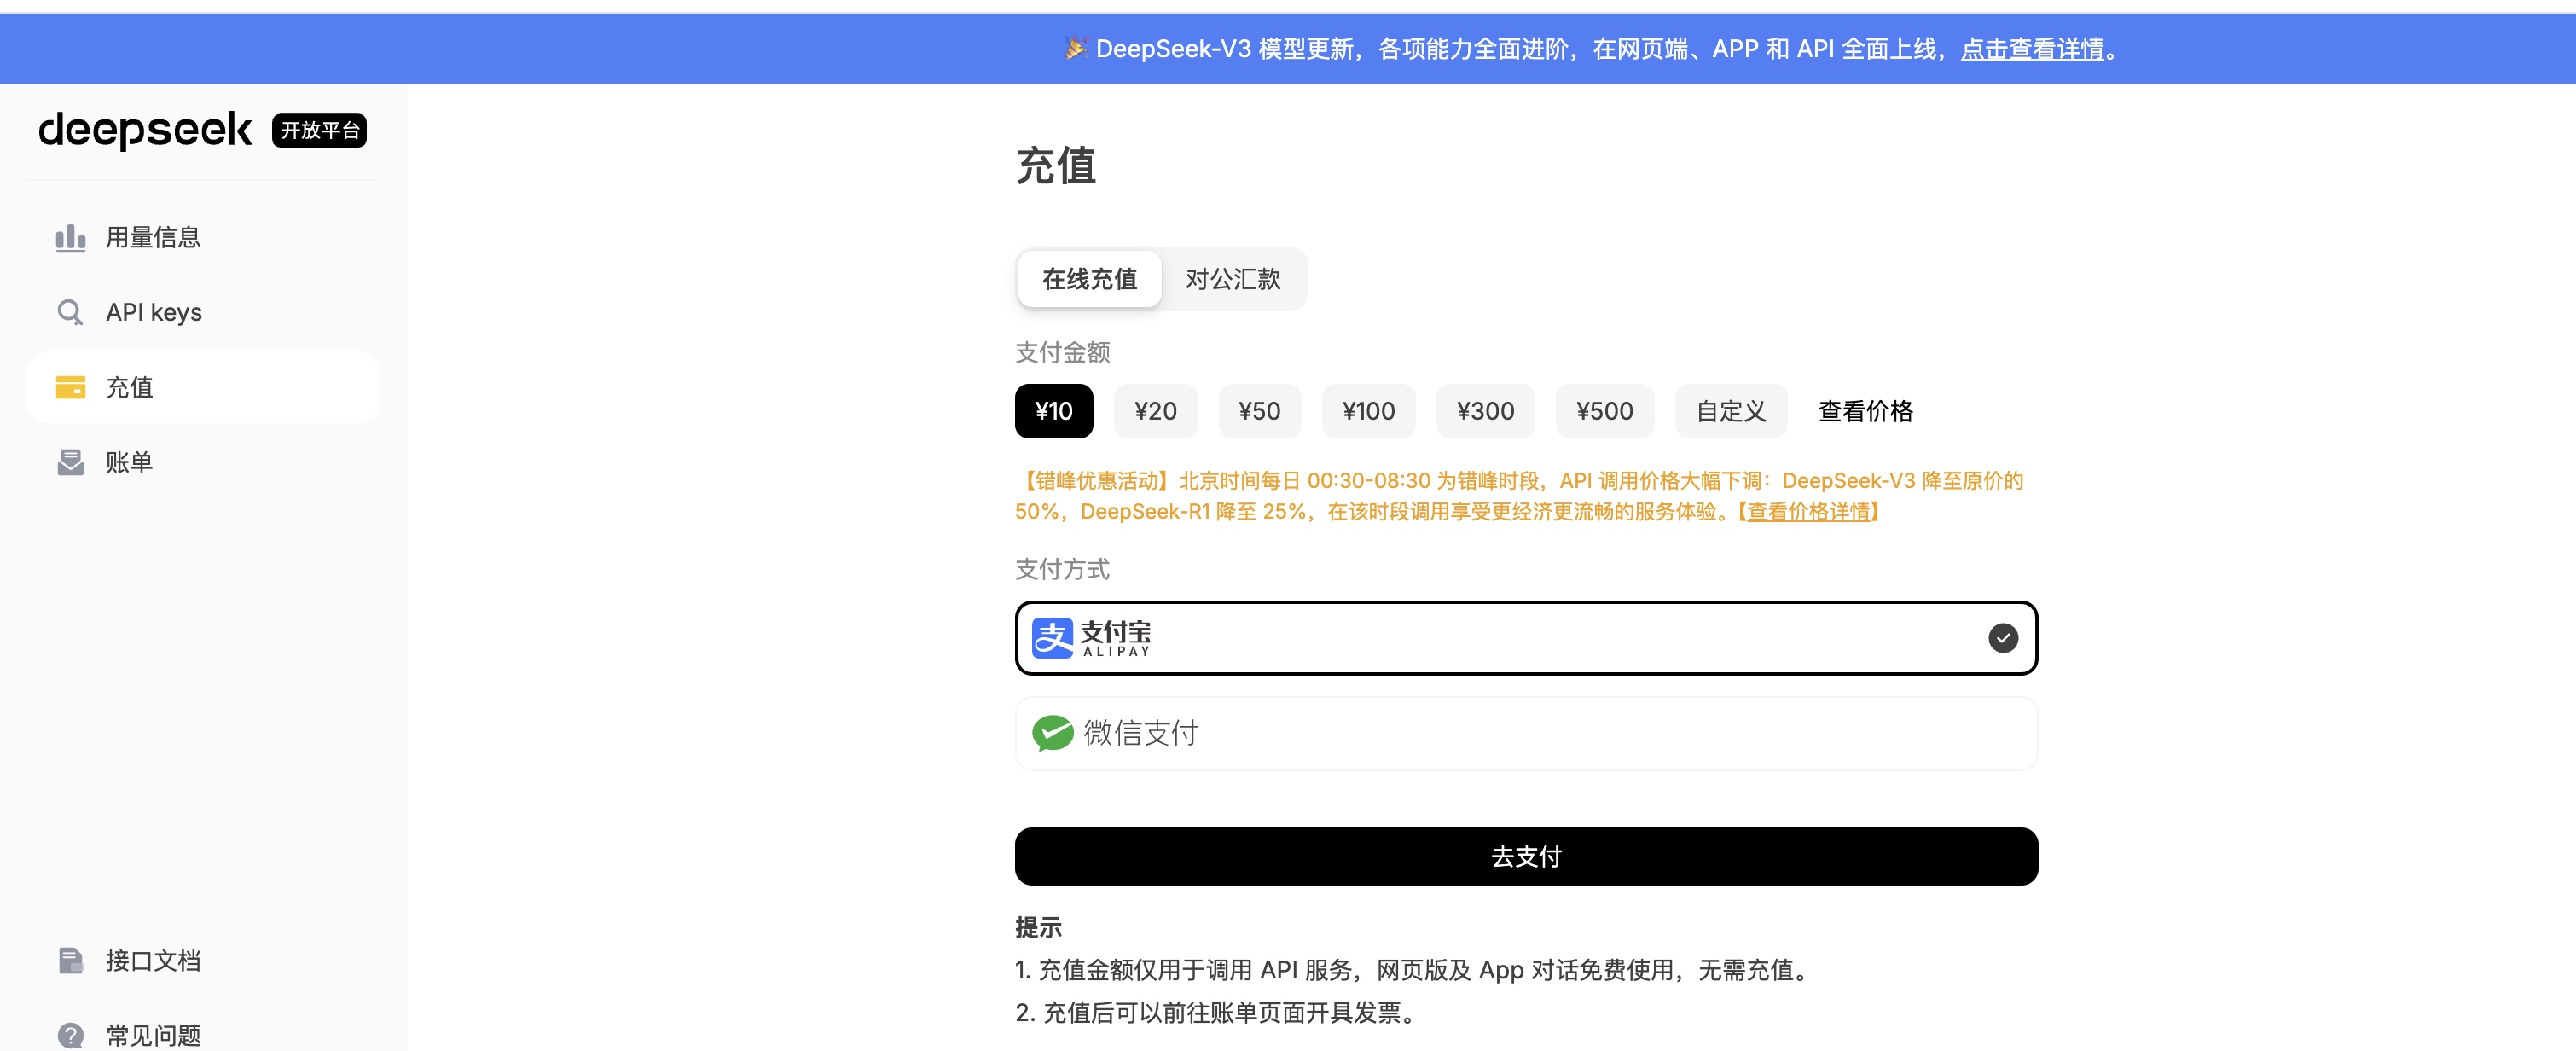The height and width of the screenshot is (1051, 2576).
Task: Click tip 2 about 账单页面开具发票
Action: tap(1219, 1013)
